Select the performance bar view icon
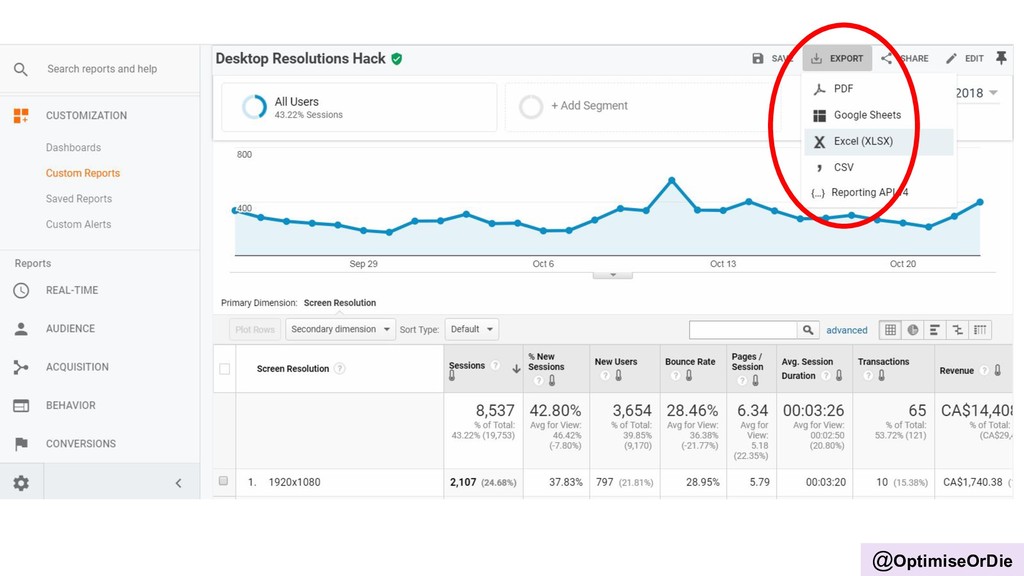Screen dimensions: 1024x576 coord(935,330)
